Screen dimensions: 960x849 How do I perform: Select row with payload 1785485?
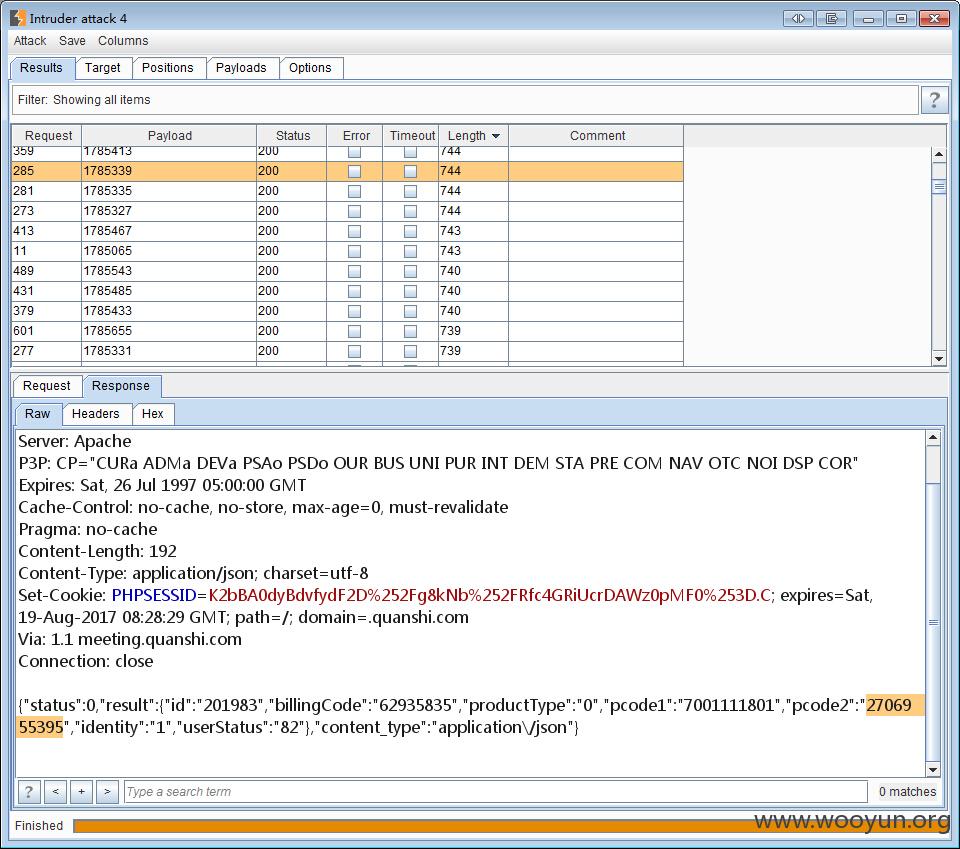[x=347, y=291]
